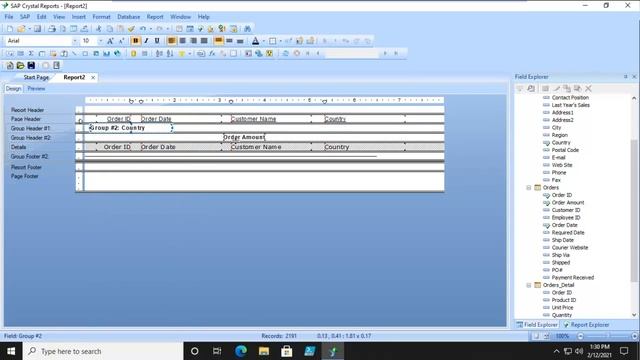
Task: Collapse the Orders_Detail table node
Action: (529, 285)
